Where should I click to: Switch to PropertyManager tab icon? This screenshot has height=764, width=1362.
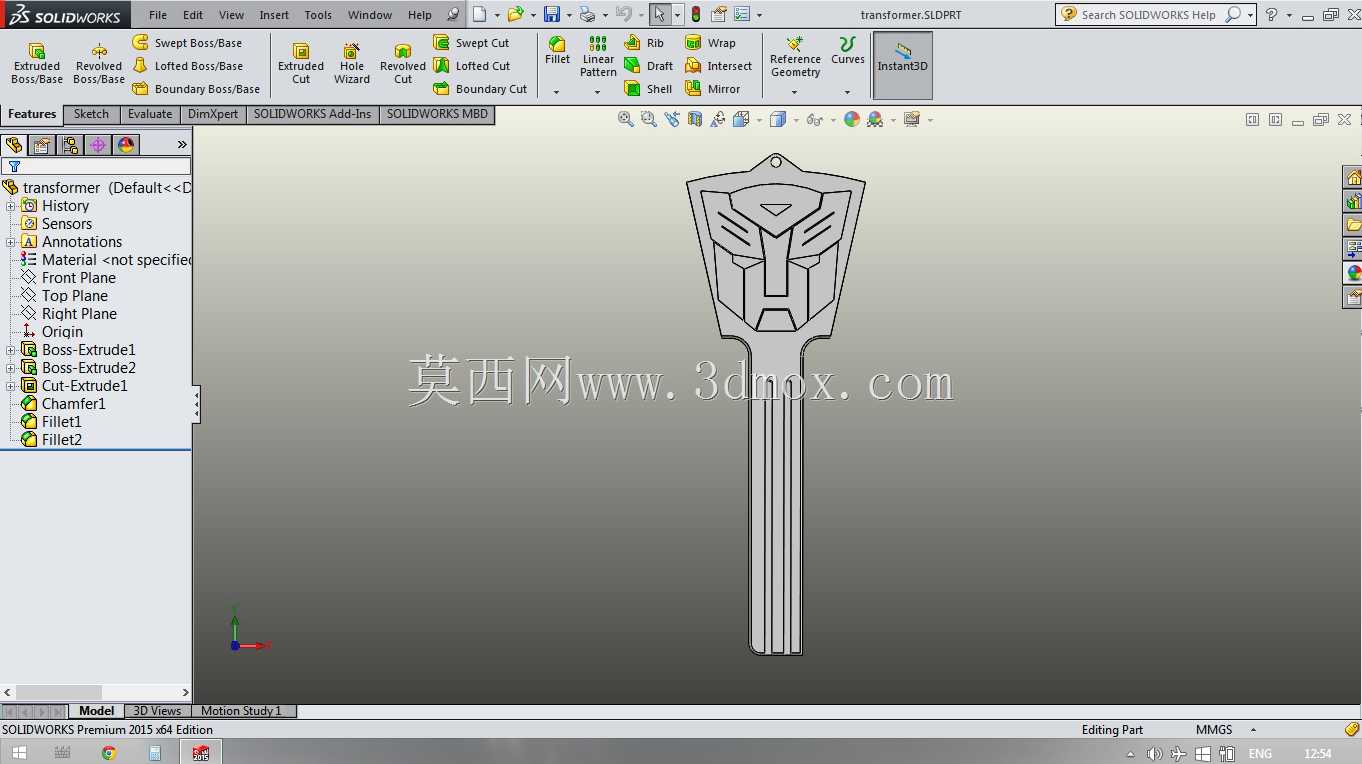pos(42,145)
